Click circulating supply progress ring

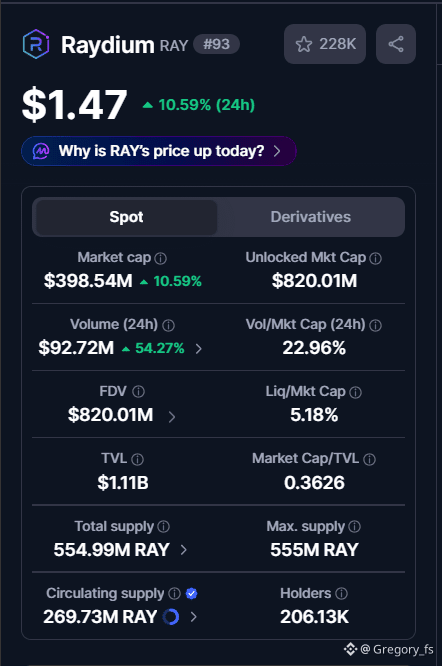[171, 617]
